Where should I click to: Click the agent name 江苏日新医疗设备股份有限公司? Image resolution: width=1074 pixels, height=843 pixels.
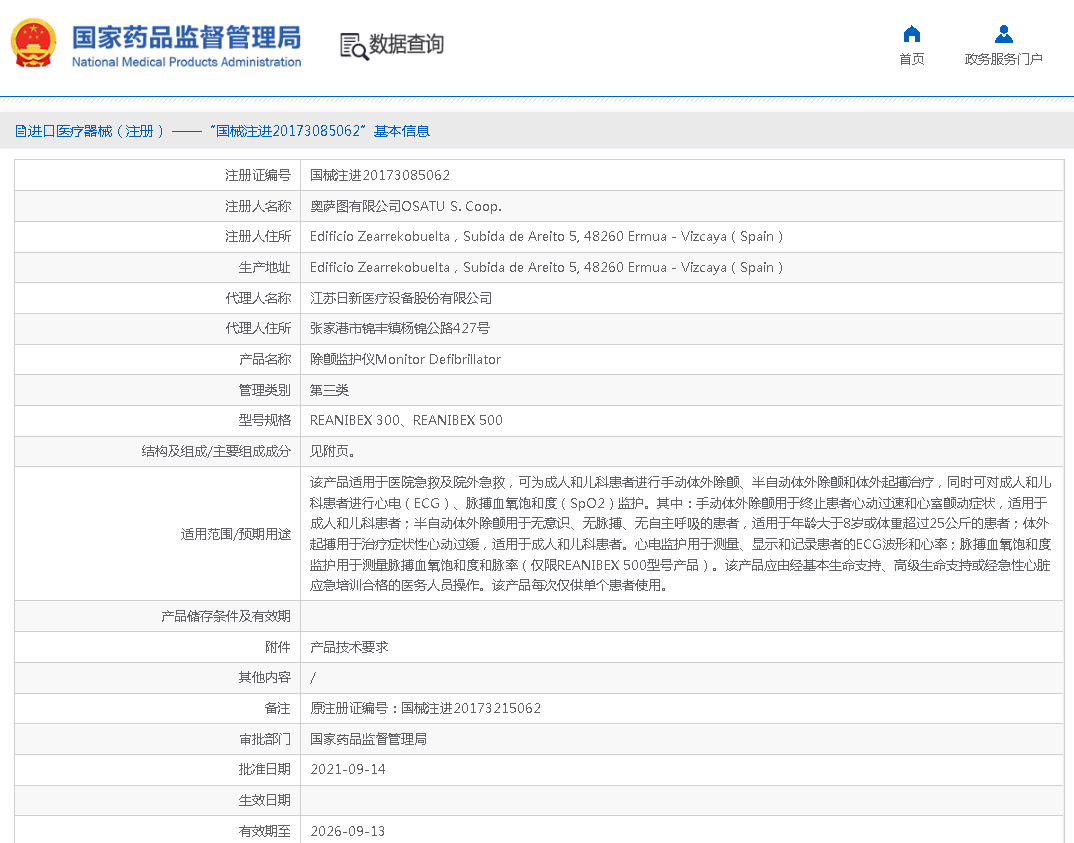point(401,298)
